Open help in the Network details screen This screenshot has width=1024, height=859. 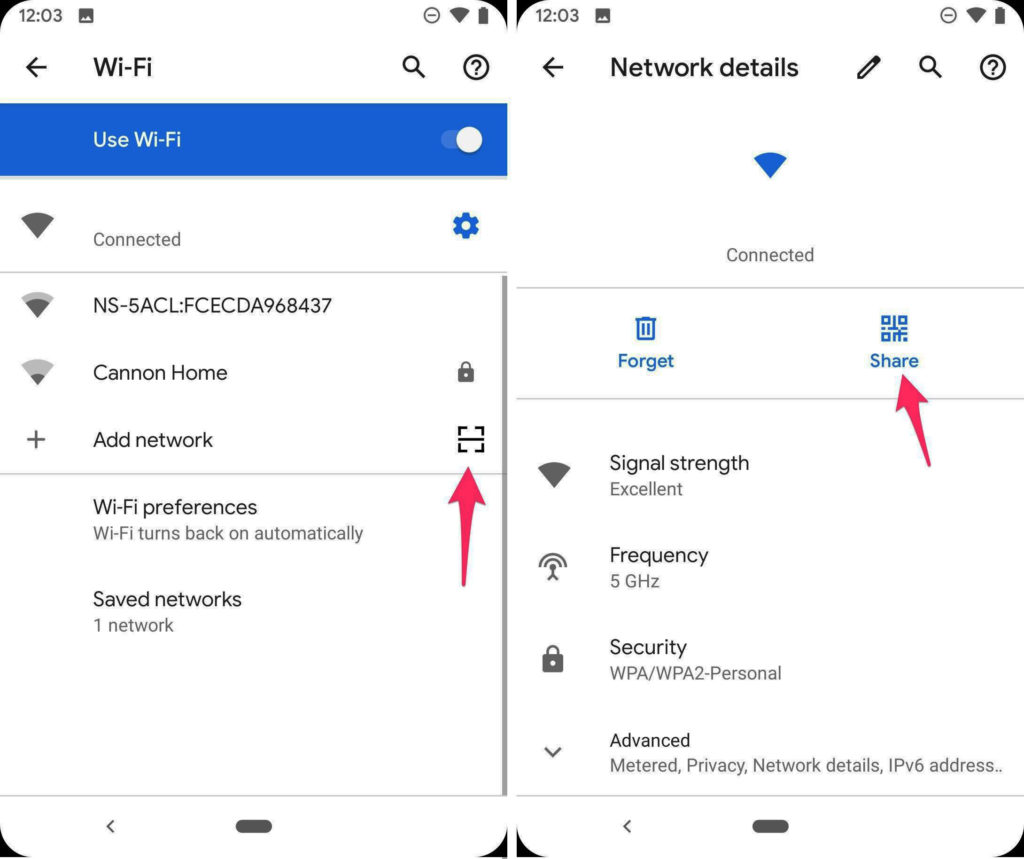click(993, 67)
